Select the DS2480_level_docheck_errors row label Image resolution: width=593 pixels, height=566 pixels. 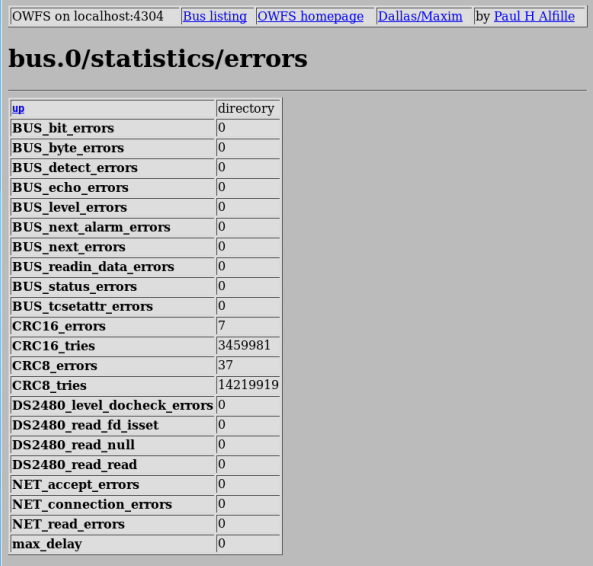click(x=113, y=405)
